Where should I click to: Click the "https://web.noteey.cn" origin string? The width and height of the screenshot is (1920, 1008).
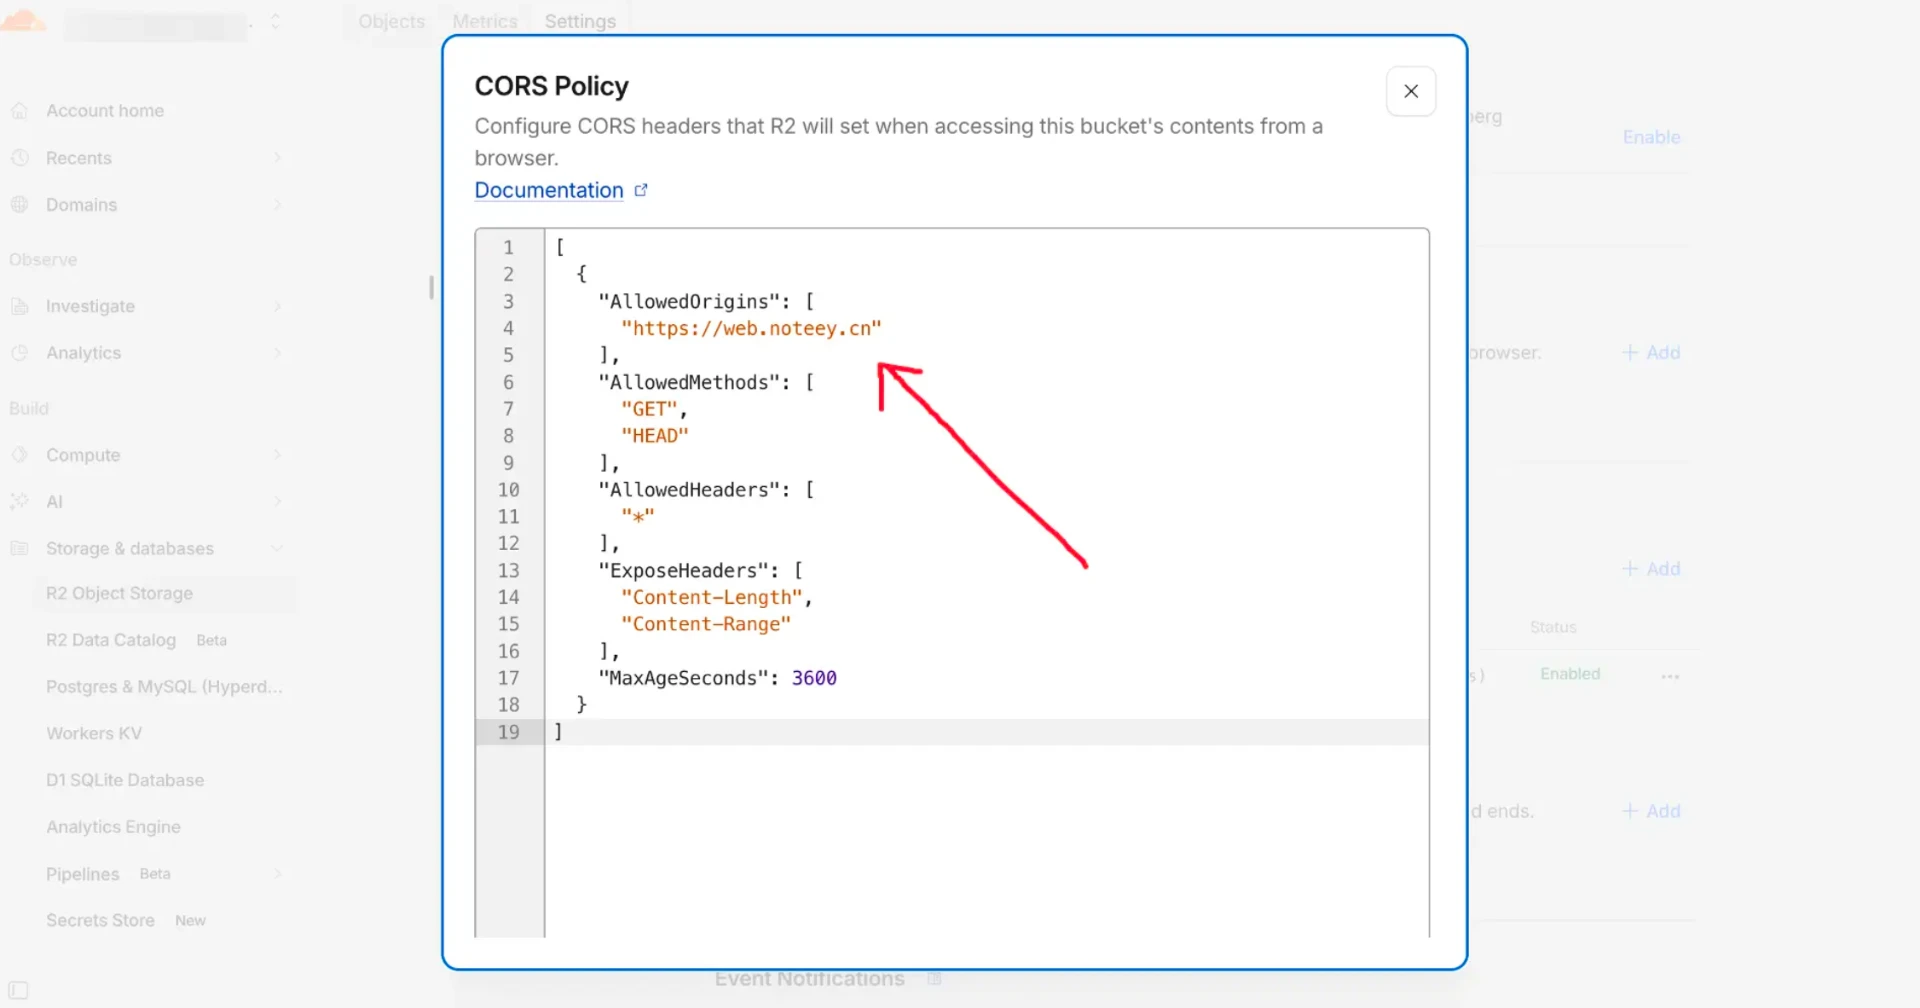[751, 328]
